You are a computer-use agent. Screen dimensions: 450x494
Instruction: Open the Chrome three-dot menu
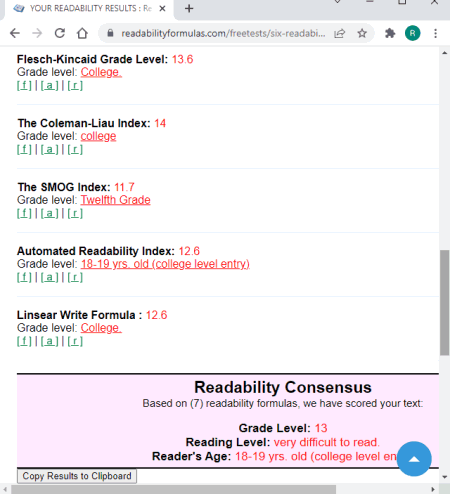tap(435, 33)
